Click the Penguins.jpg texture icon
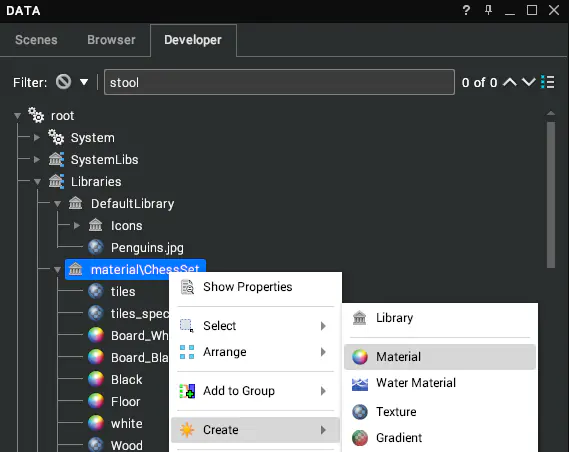 96,247
